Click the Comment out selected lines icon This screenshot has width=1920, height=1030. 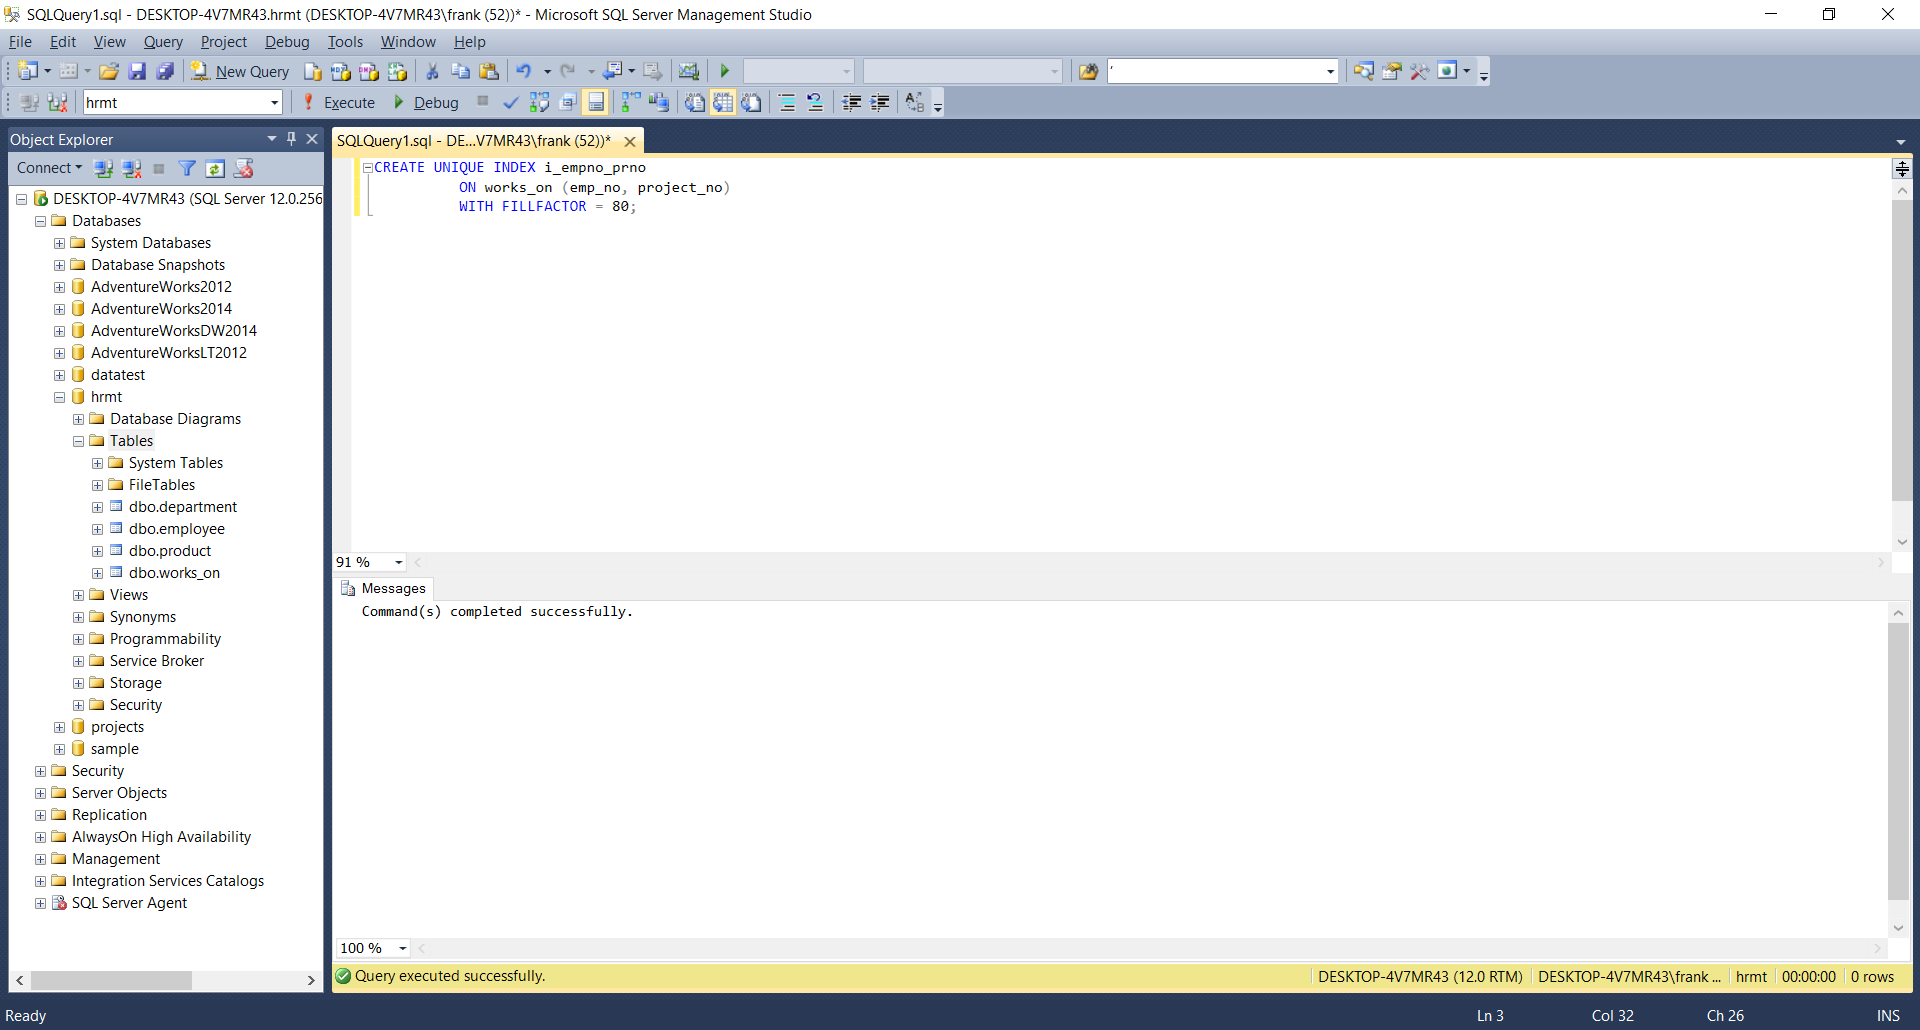(x=787, y=102)
